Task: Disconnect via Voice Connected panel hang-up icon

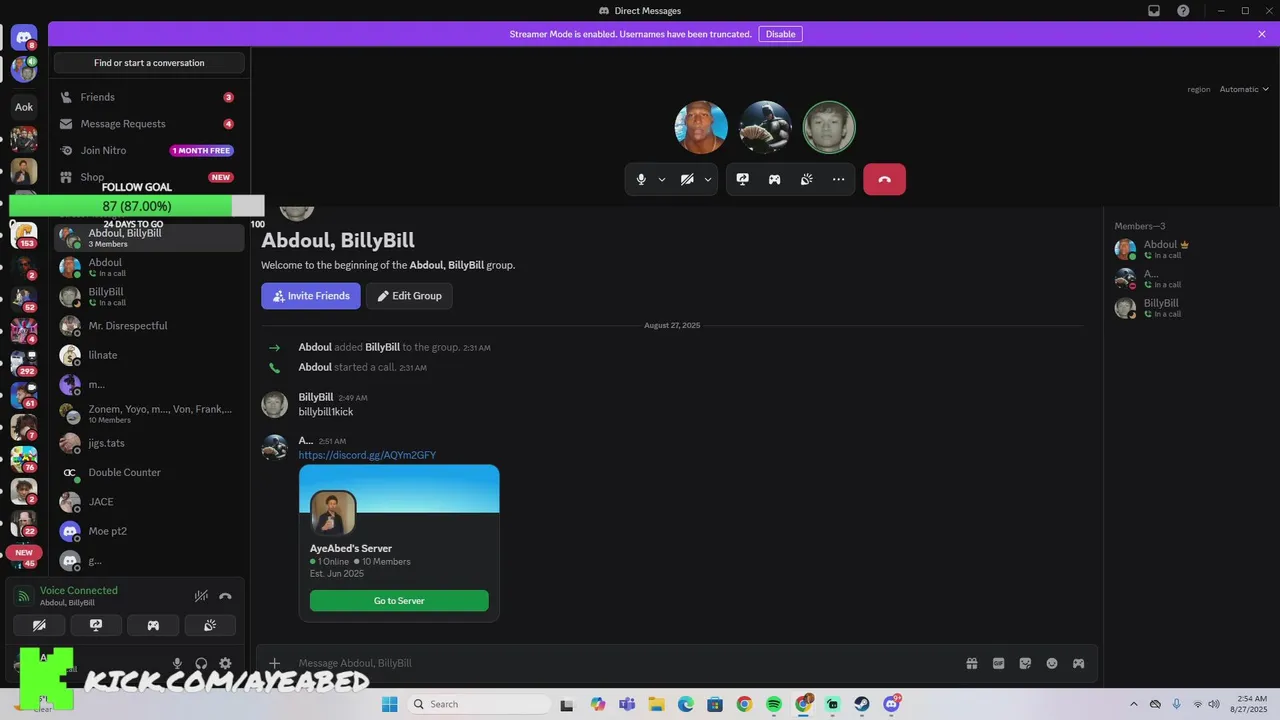Action: (225, 596)
